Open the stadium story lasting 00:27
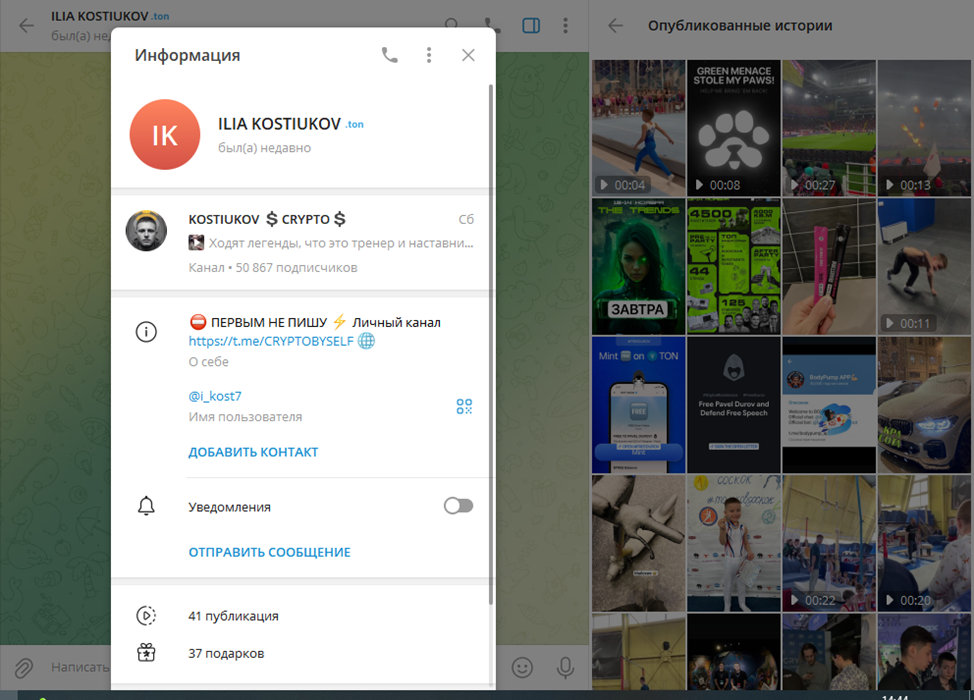This screenshot has width=974, height=700. pyautogui.click(x=829, y=128)
